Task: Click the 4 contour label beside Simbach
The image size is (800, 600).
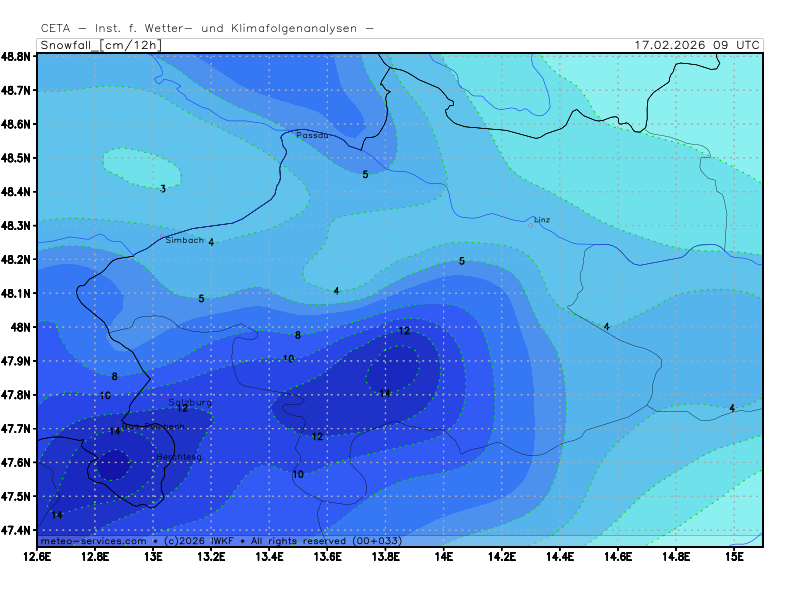Action: point(211,242)
